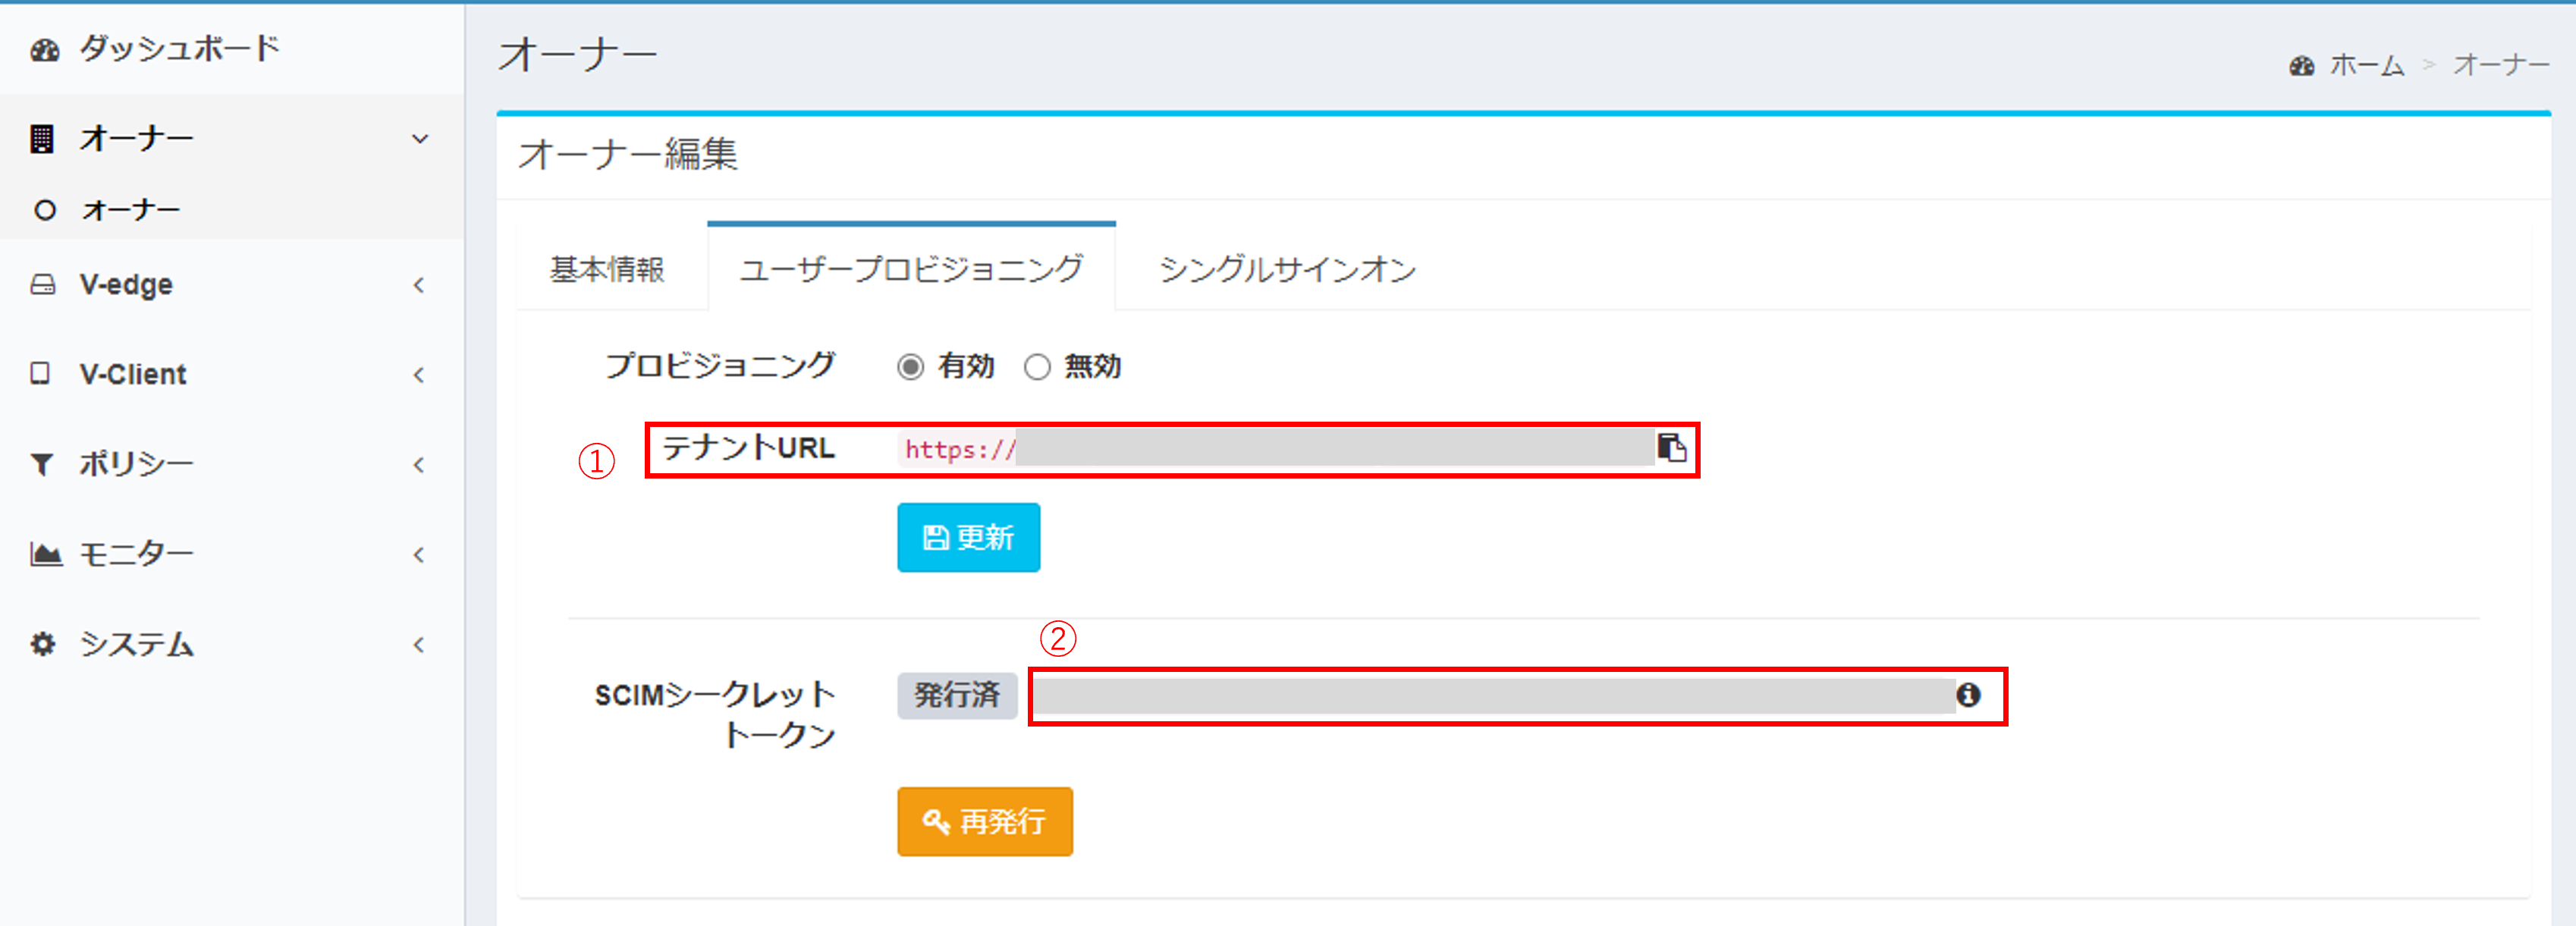Expand the モニター menu chevron
2576x926 pixels.
pyautogui.click(x=419, y=555)
